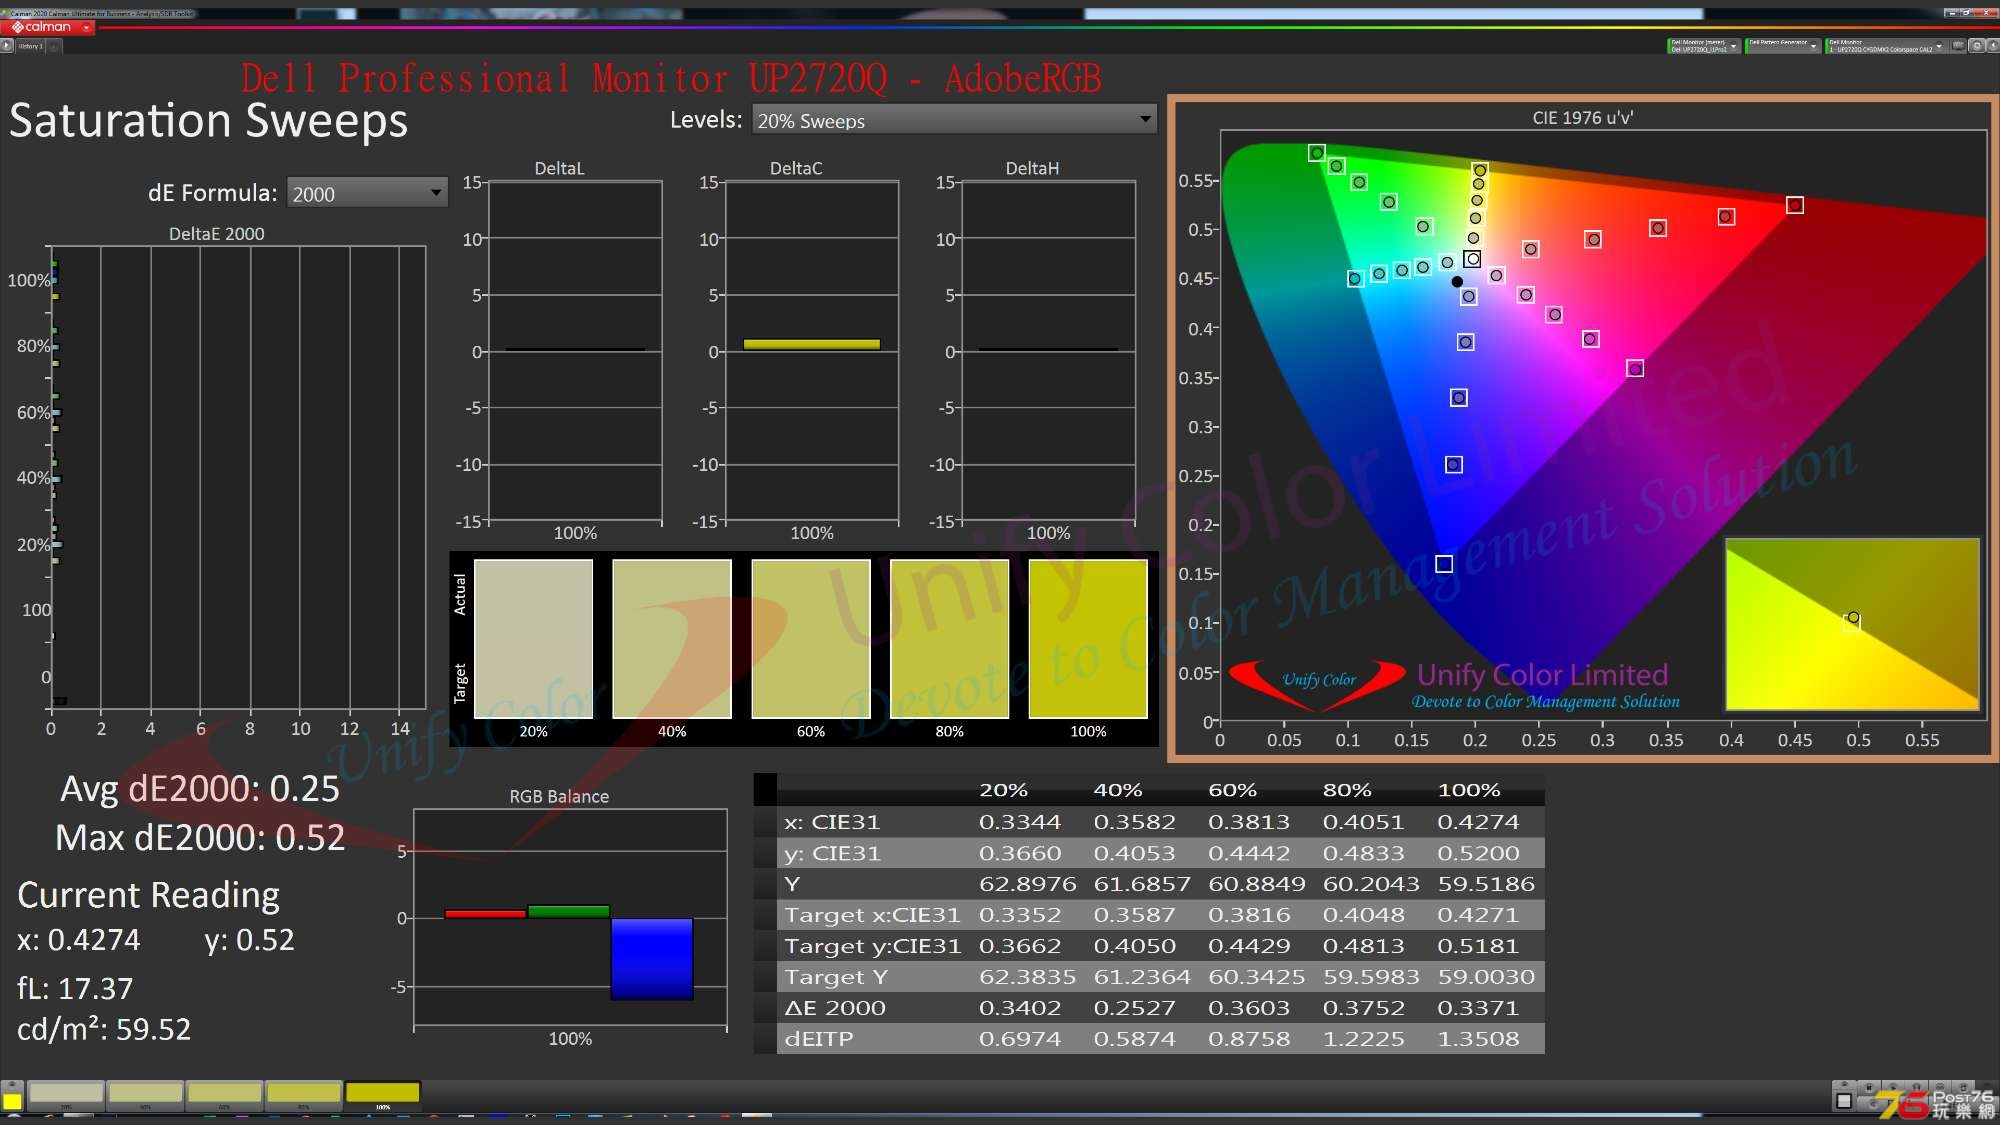Viewport: 2000px width, 1125px height.
Task: Click the cd/m²: 59.52 reading
Action: point(104,1029)
